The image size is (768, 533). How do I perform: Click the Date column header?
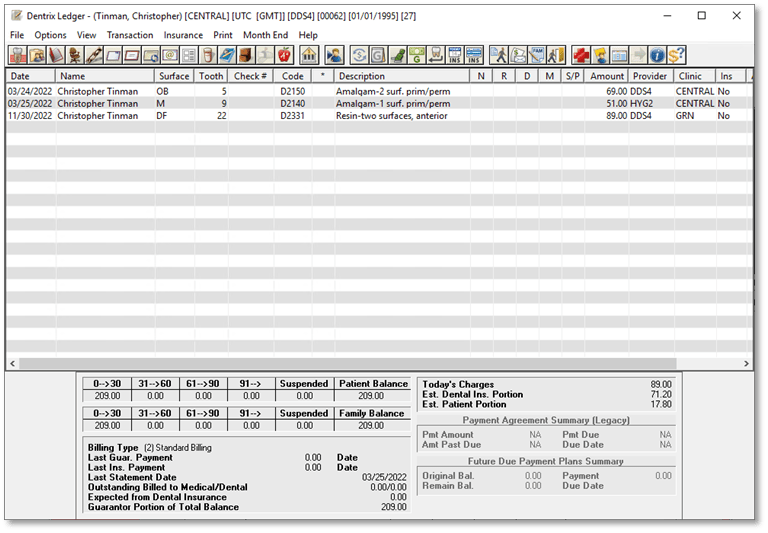point(30,76)
